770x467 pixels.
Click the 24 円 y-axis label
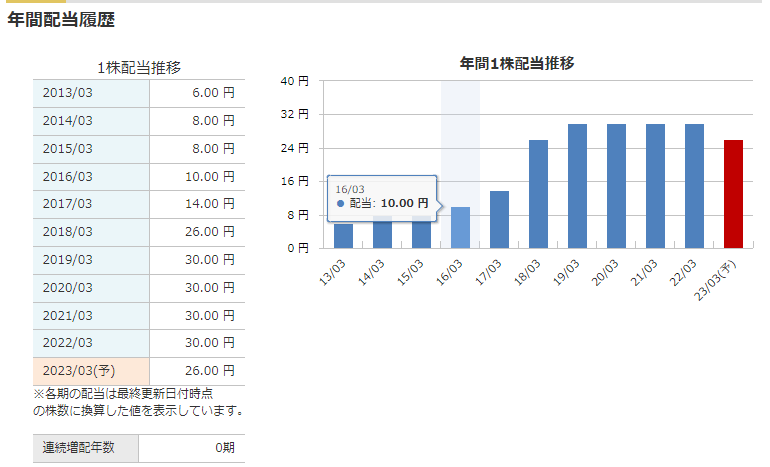[x=295, y=148]
